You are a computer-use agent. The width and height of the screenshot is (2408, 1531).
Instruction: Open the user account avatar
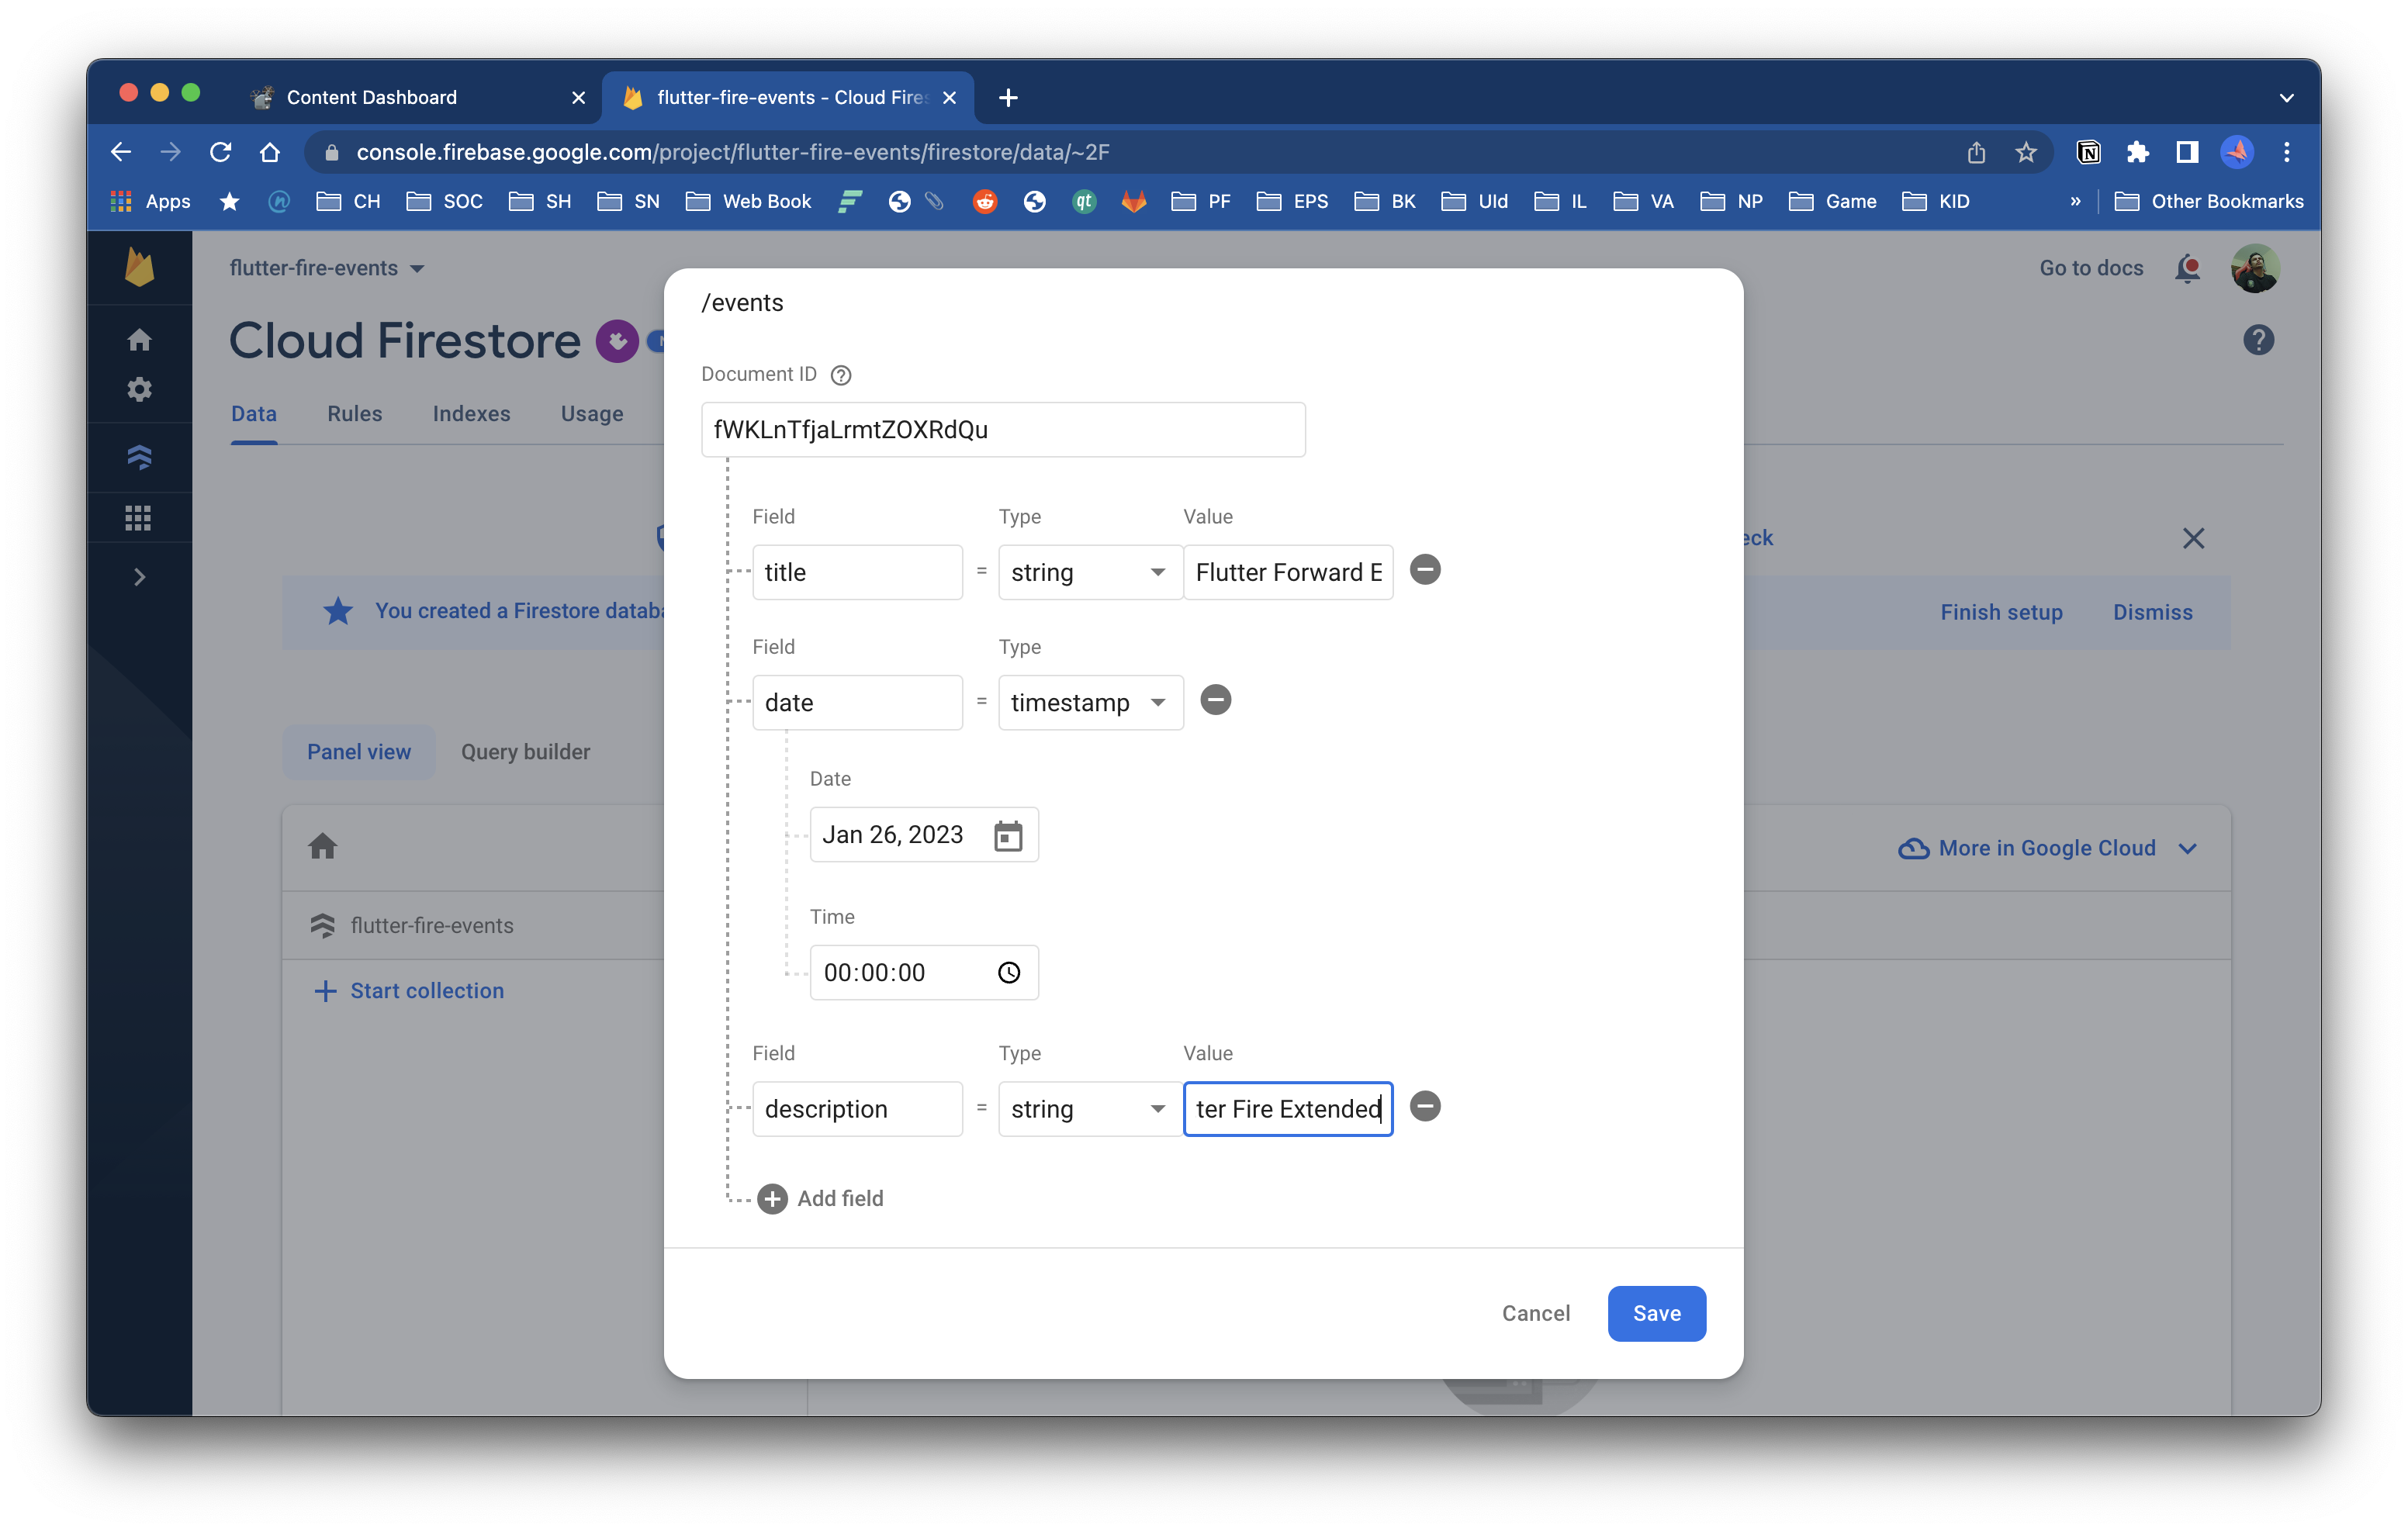point(2255,268)
